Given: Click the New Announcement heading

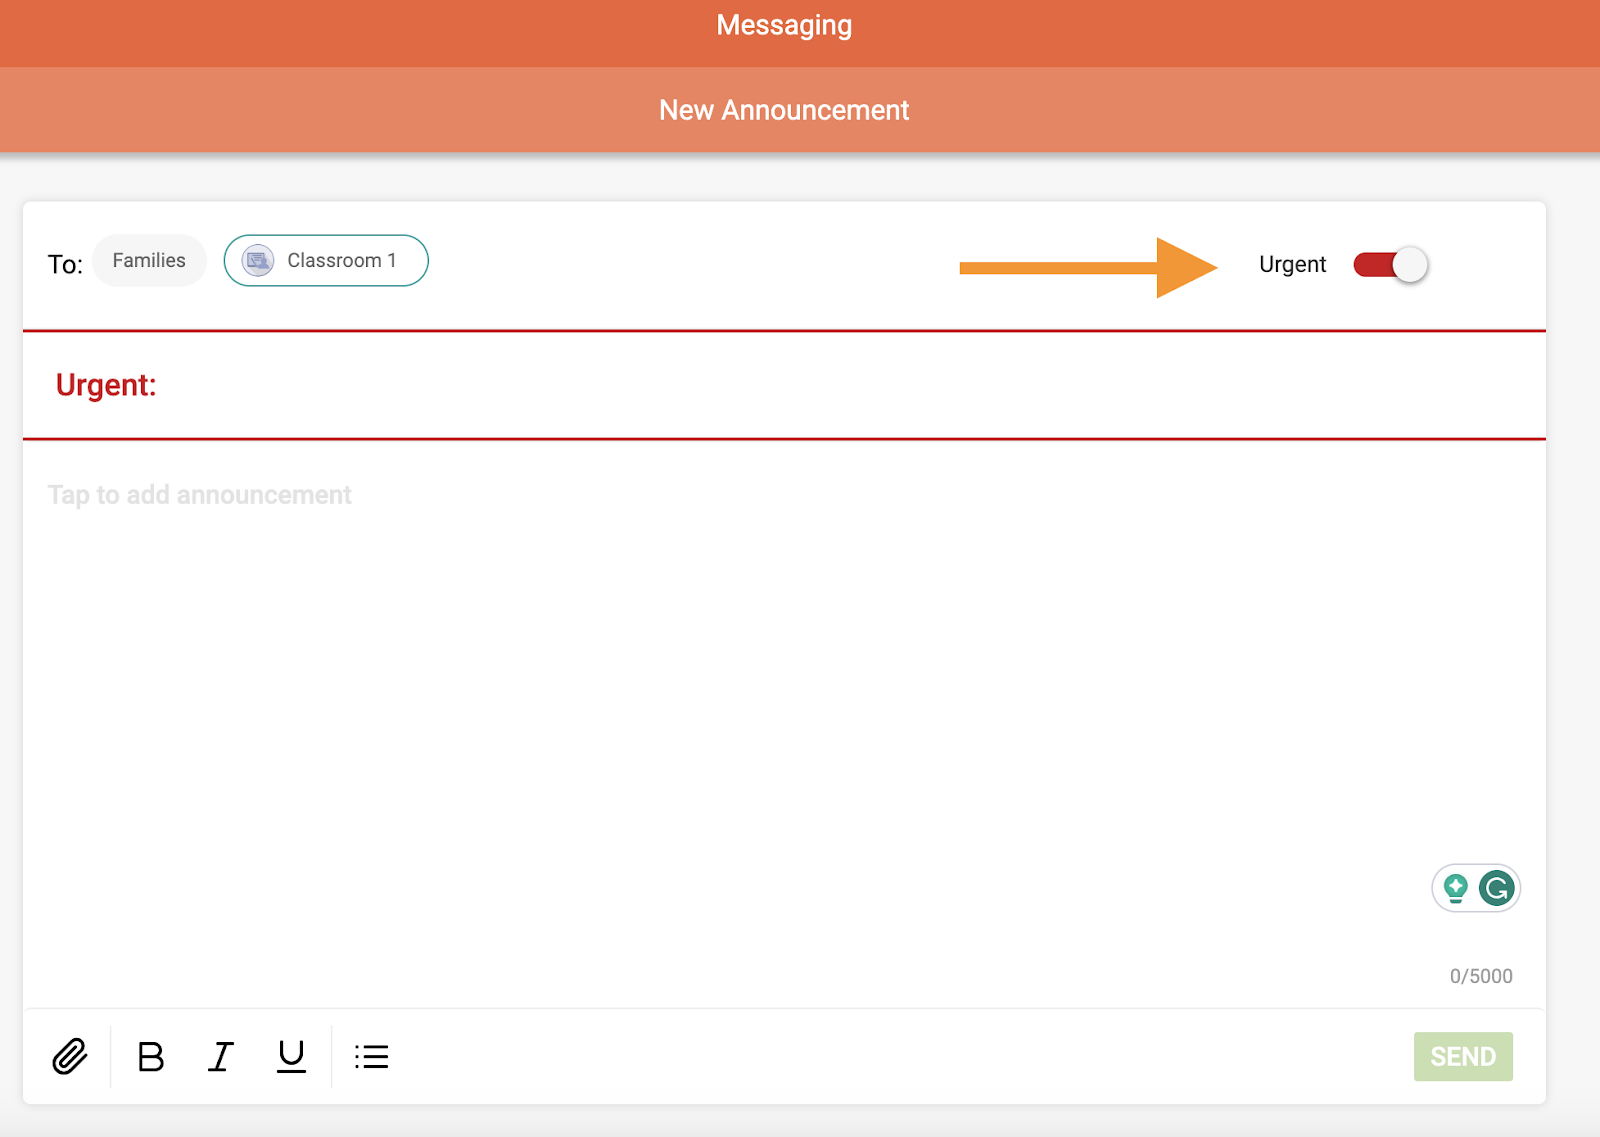Looking at the screenshot, I should [784, 110].
